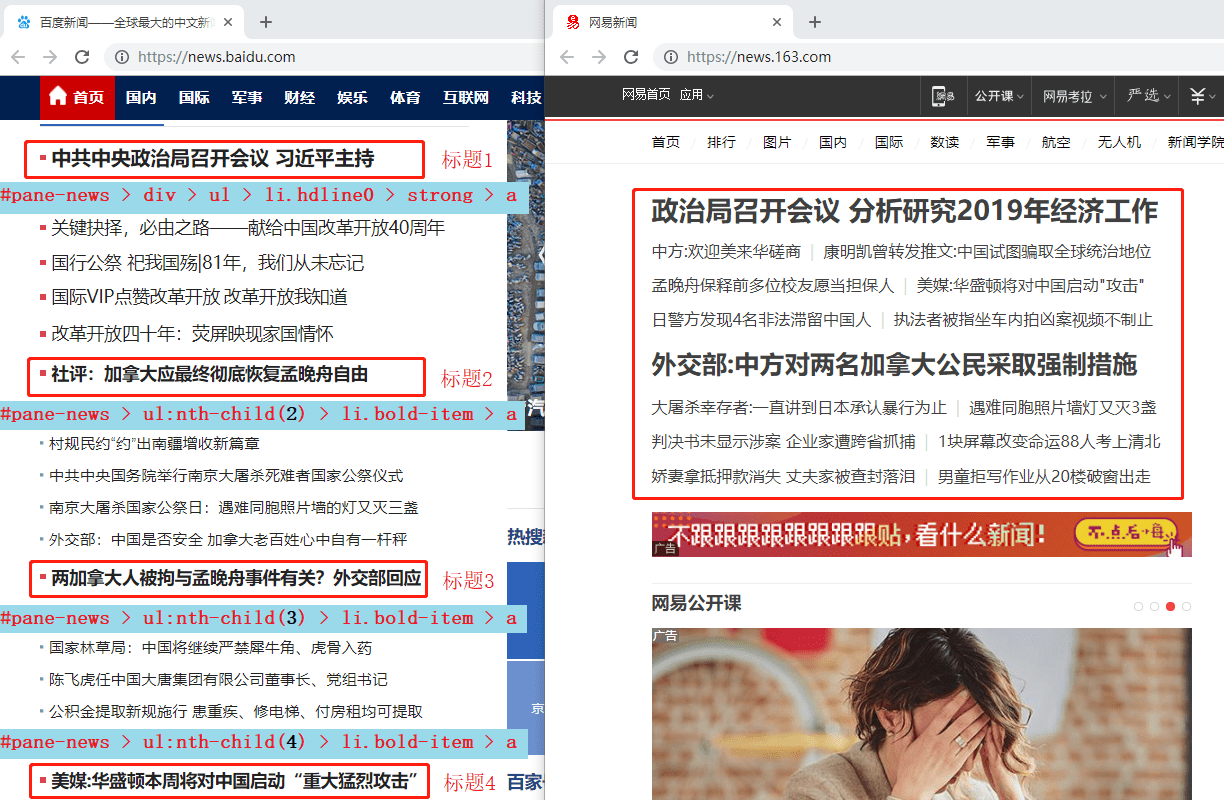Reload the news.baidu.com page

click(82, 57)
